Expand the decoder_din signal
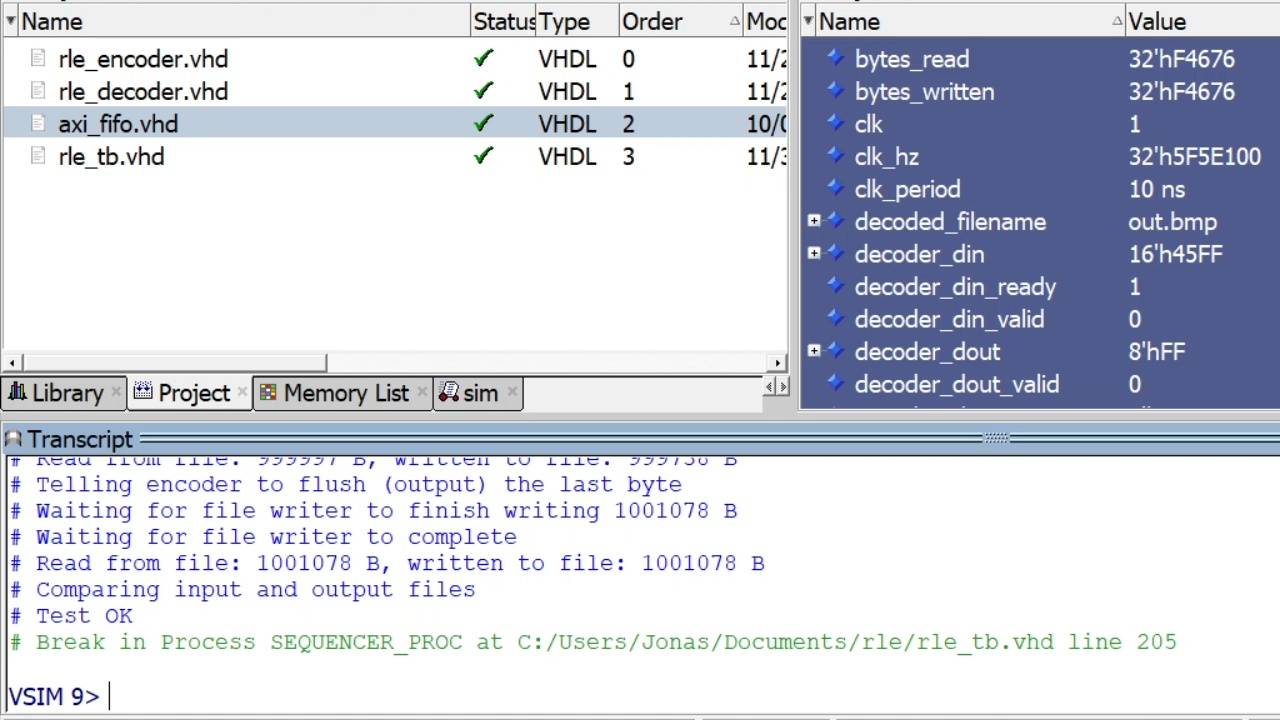Viewport: 1280px width, 720px height. point(814,254)
